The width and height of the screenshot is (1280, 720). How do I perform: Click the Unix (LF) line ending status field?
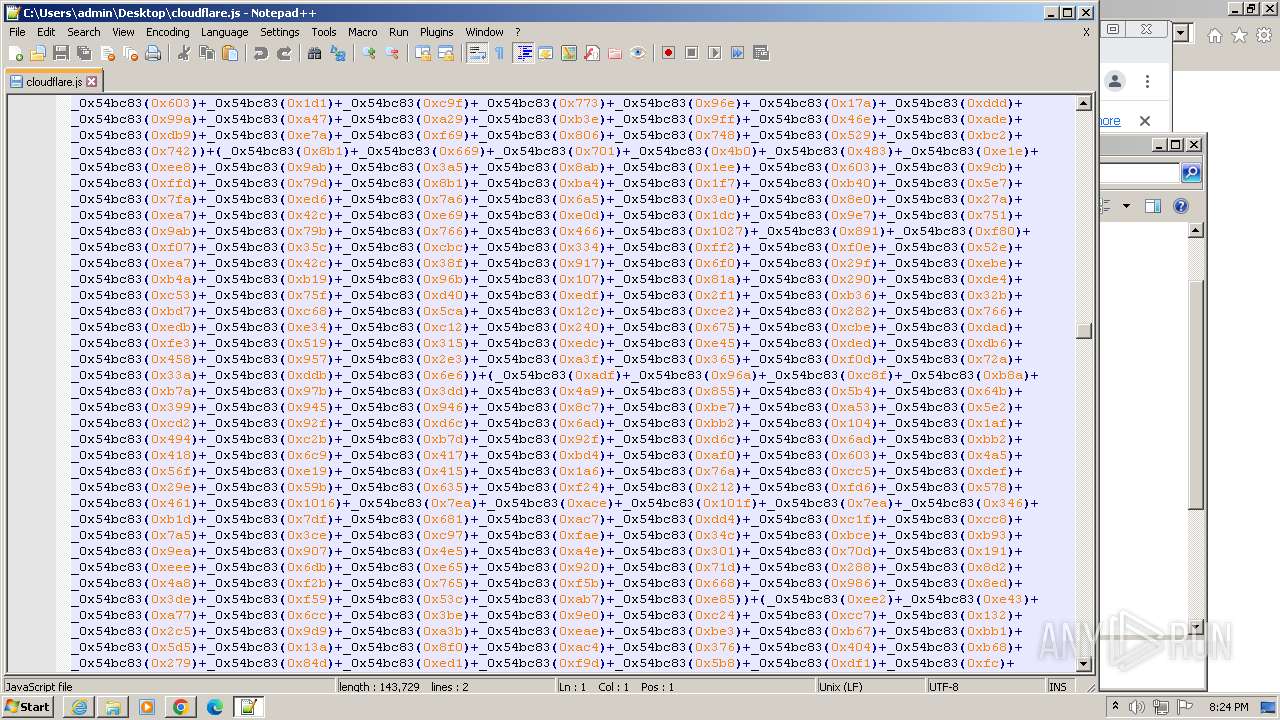click(x=871, y=687)
